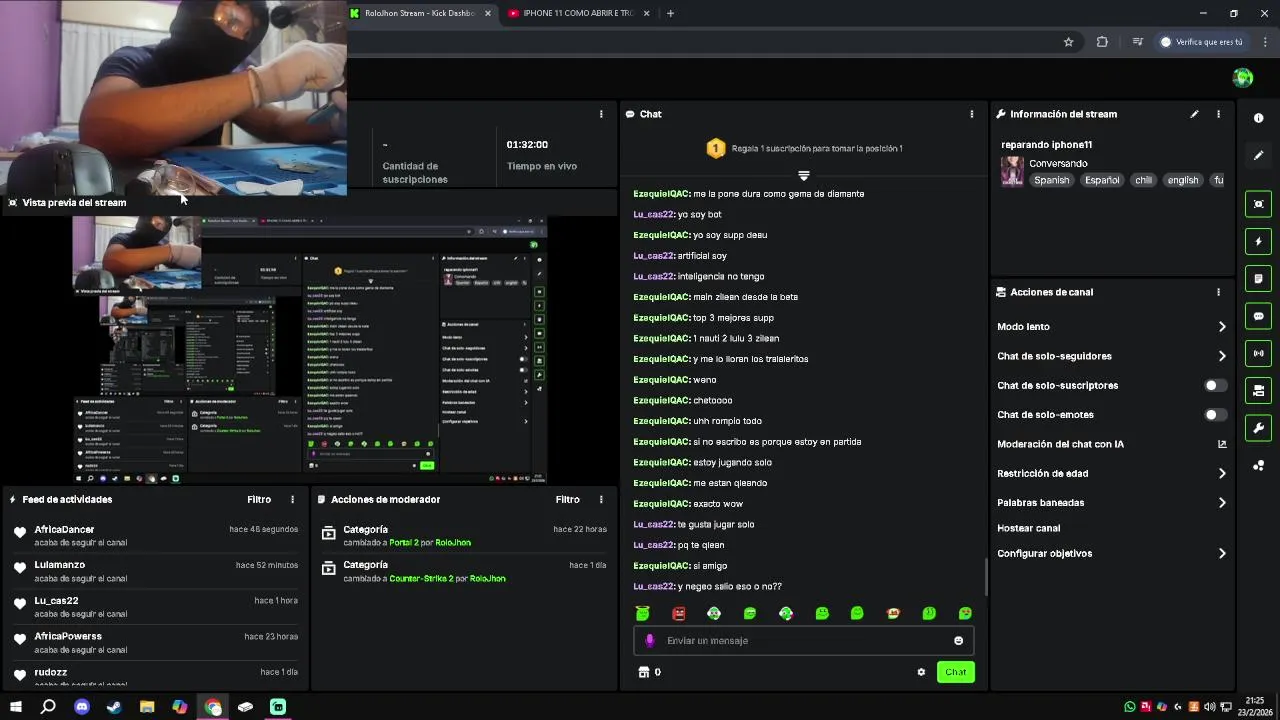Viewport: 1280px width, 720px height.
Task: Open Streamlabs from the taskbar
Action: click(x=278, y=707)
